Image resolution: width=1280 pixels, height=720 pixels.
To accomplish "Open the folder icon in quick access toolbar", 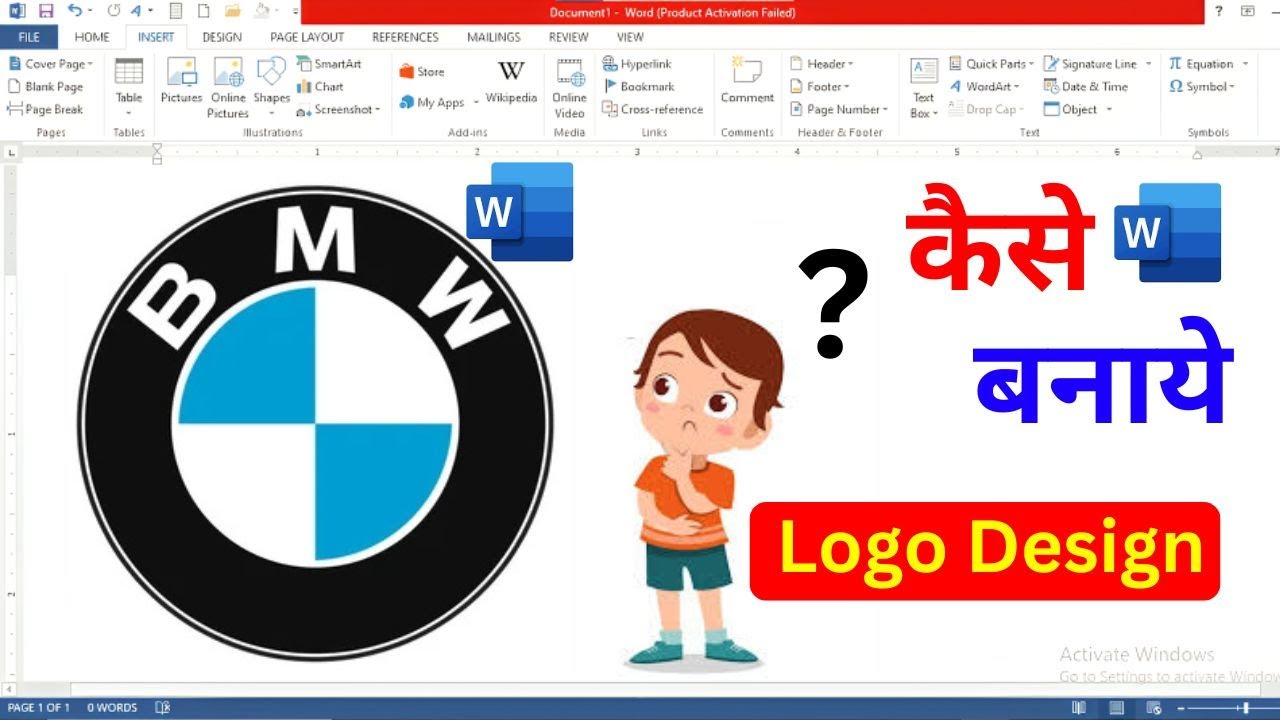I will (233, 11).
